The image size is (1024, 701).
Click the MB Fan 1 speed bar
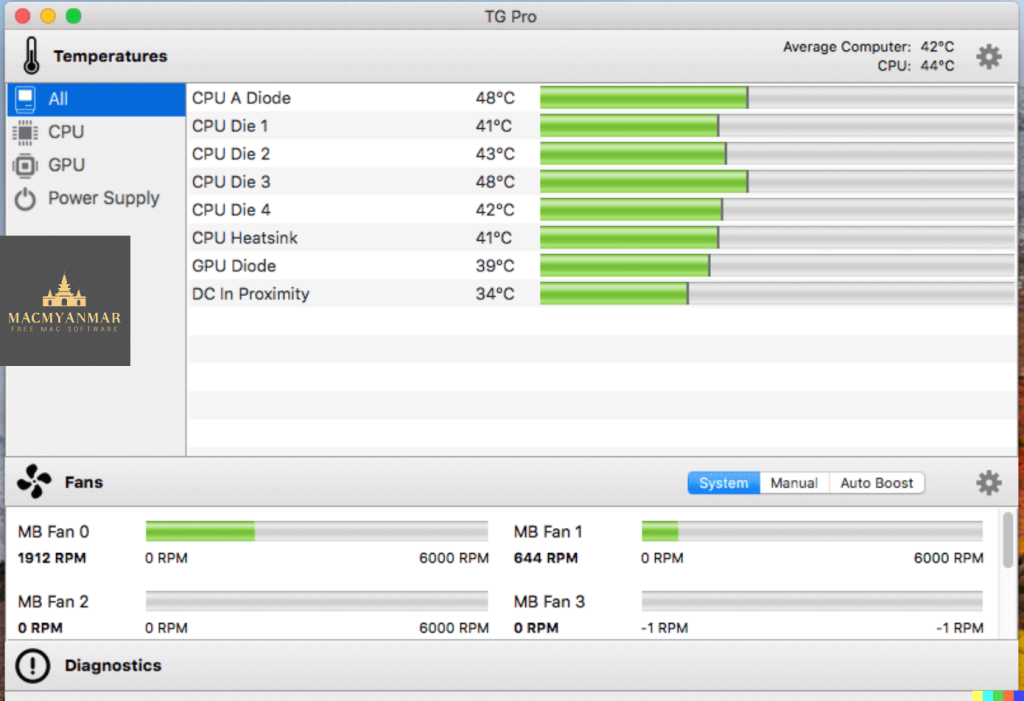[812, 531]
